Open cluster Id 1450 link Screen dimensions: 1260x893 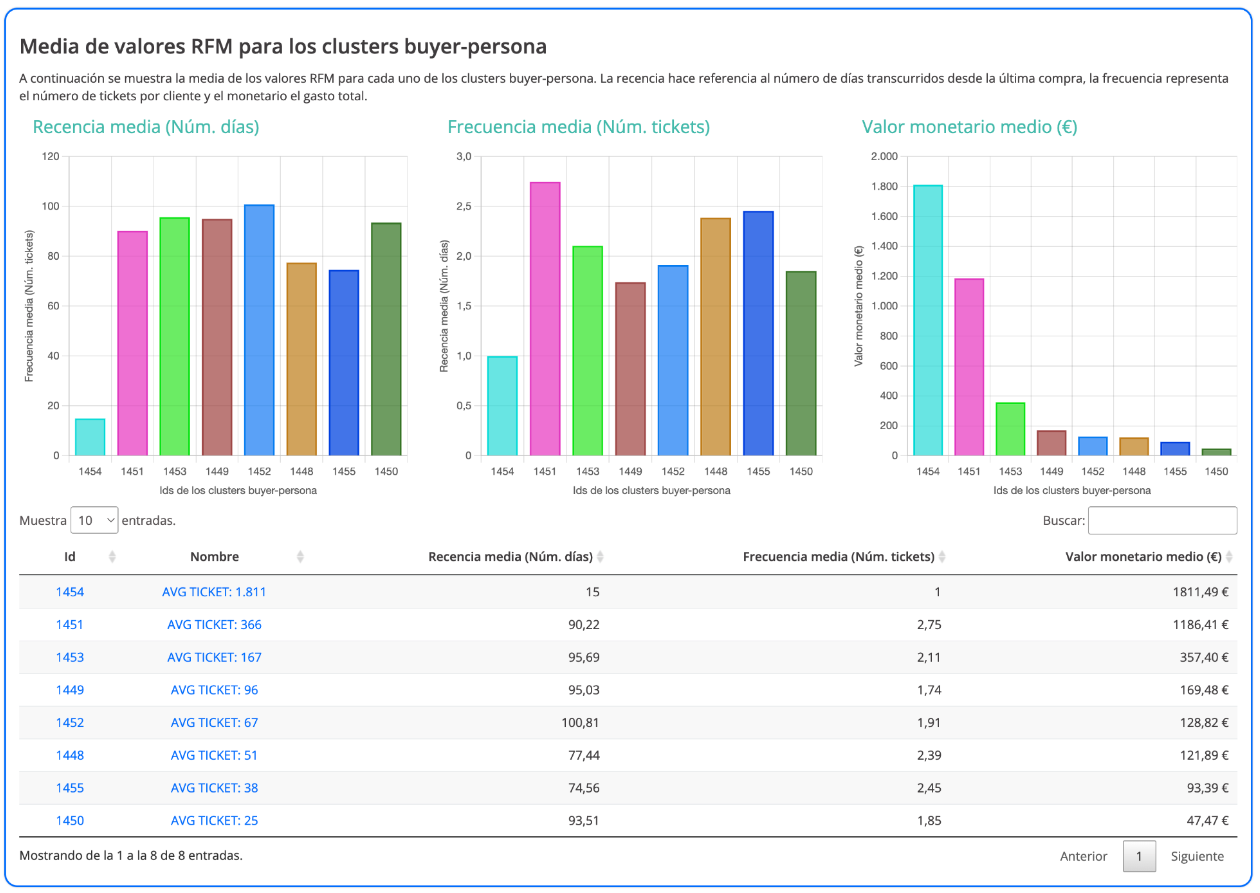tap(70, 821)
